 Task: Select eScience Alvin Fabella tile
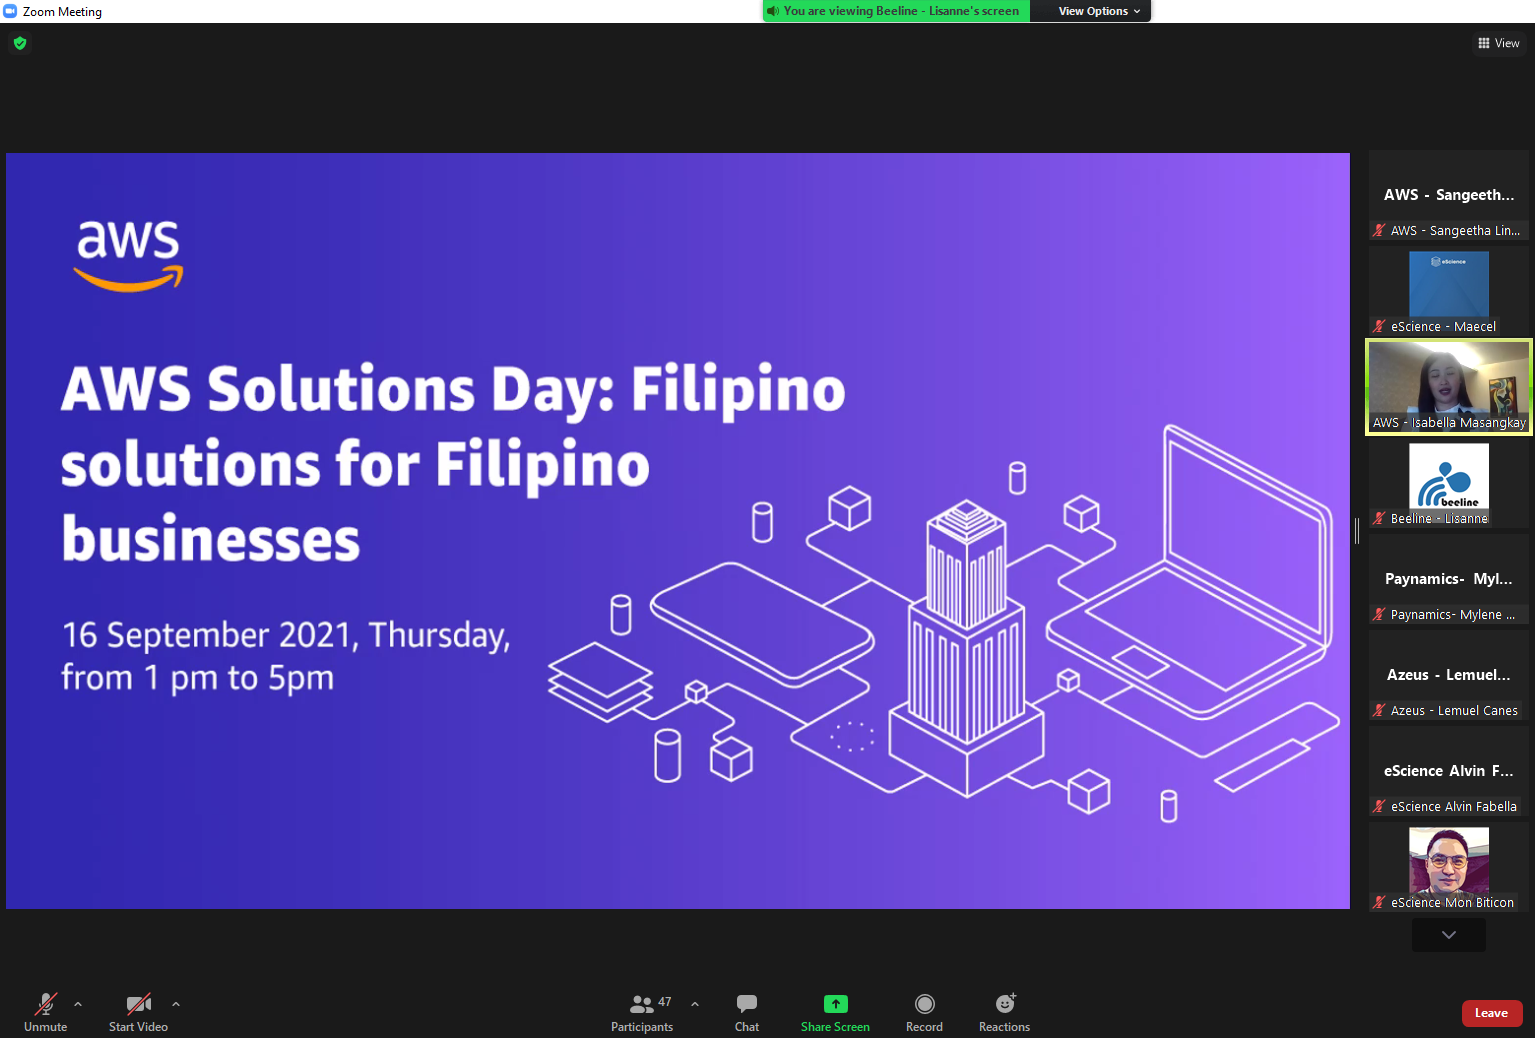1449,771
